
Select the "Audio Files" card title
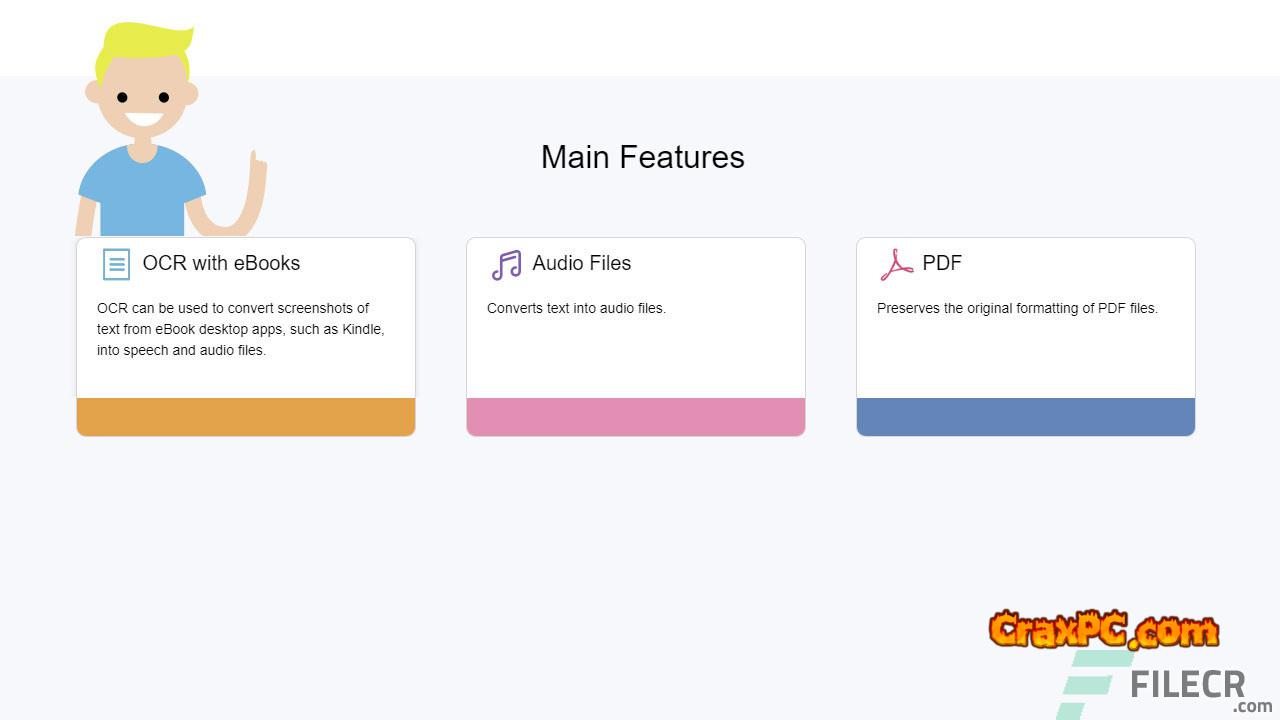[581, 263]
